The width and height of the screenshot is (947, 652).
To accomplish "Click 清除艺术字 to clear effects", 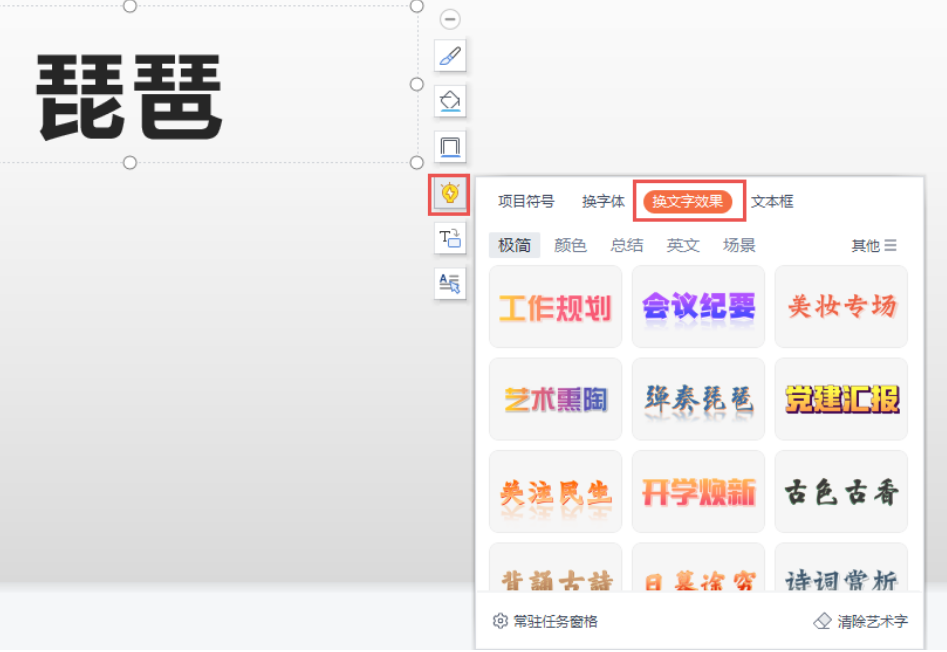I will point(861,621).
